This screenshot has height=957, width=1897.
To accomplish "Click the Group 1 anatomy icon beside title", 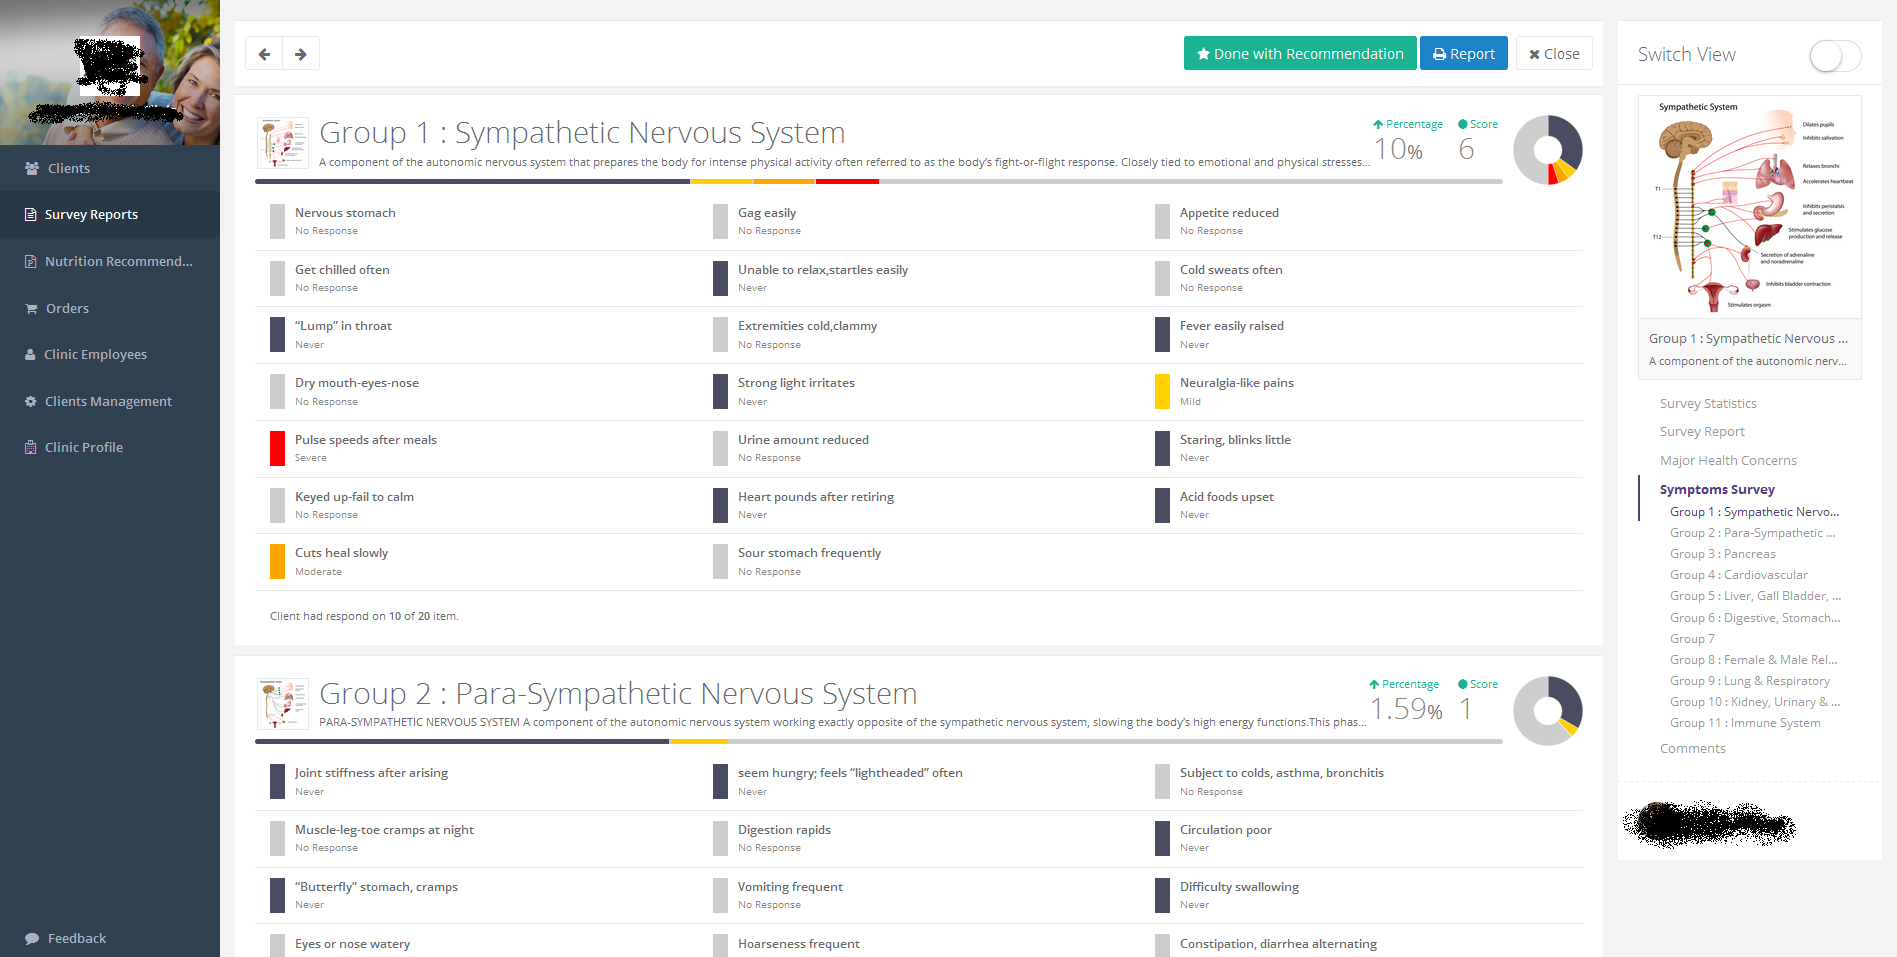I will tap(282, 143).
